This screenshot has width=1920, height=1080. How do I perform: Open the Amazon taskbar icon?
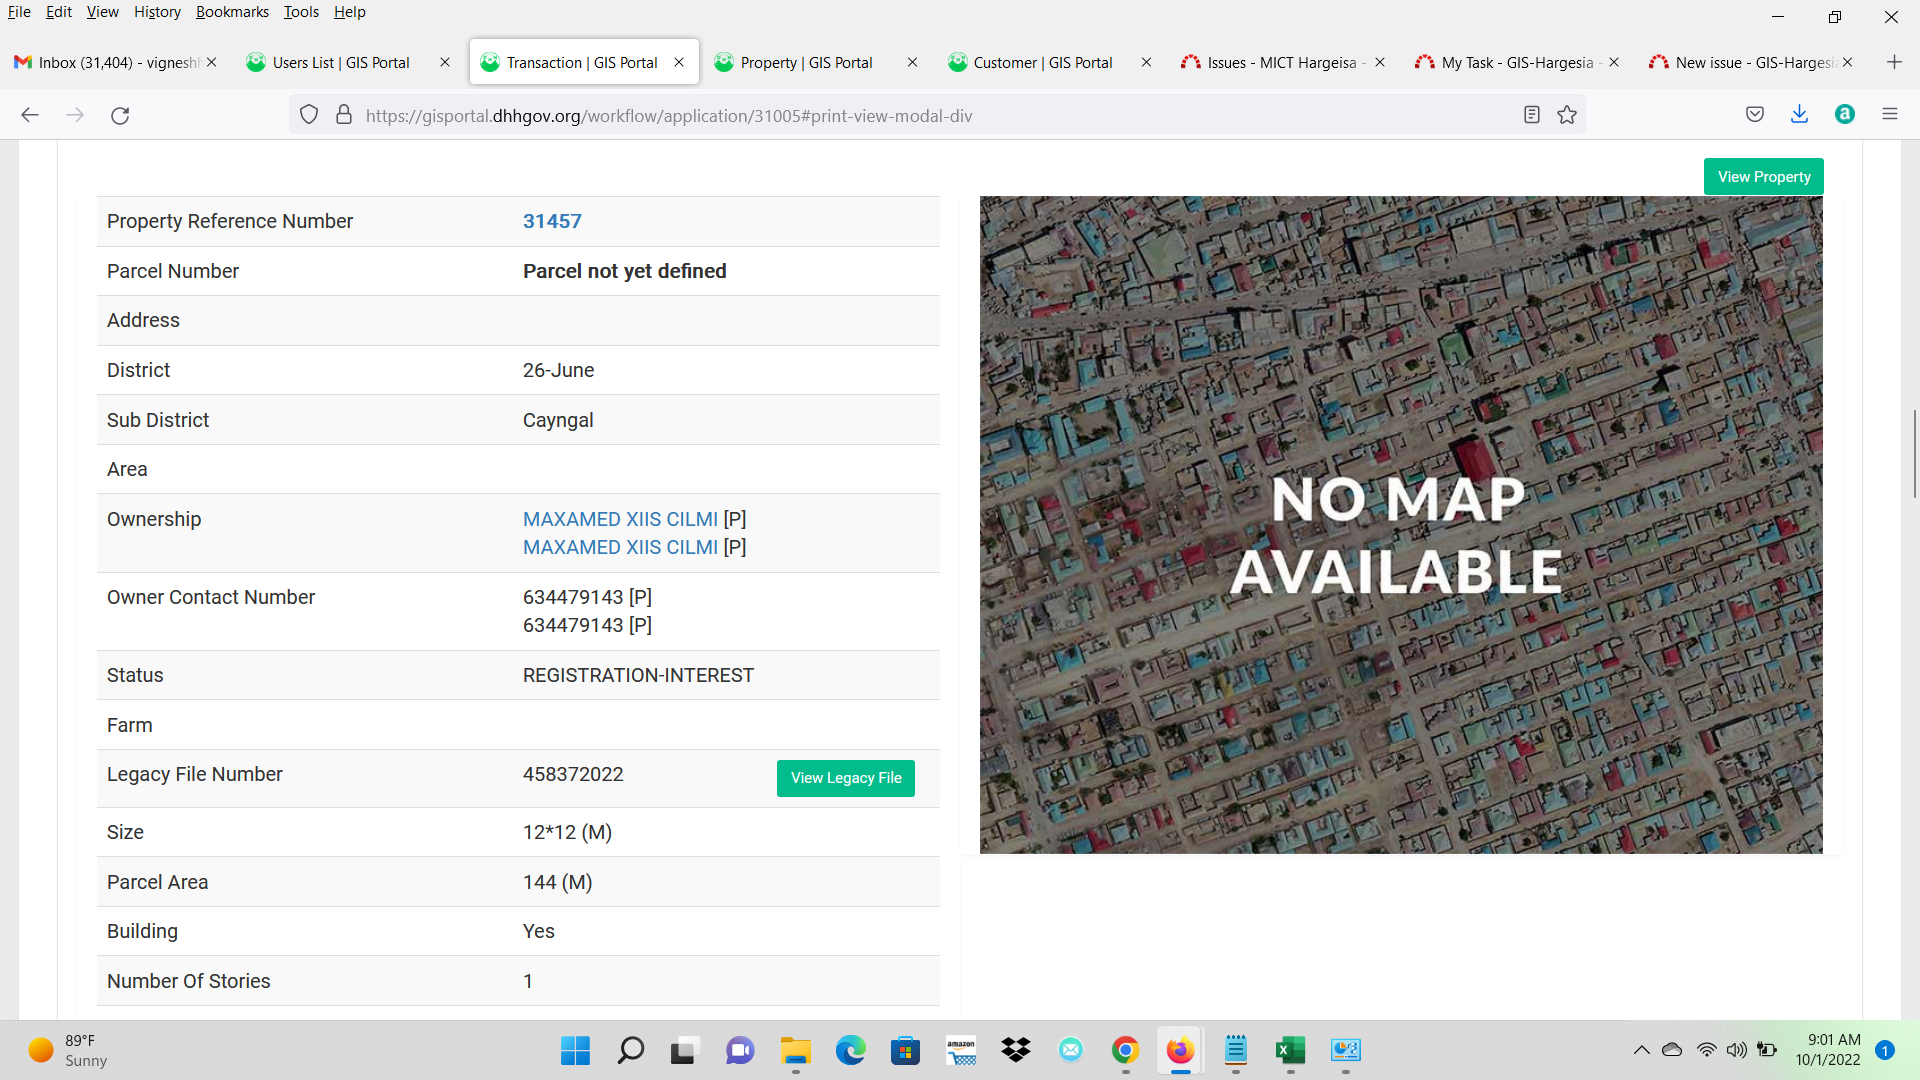(961, 1050)
